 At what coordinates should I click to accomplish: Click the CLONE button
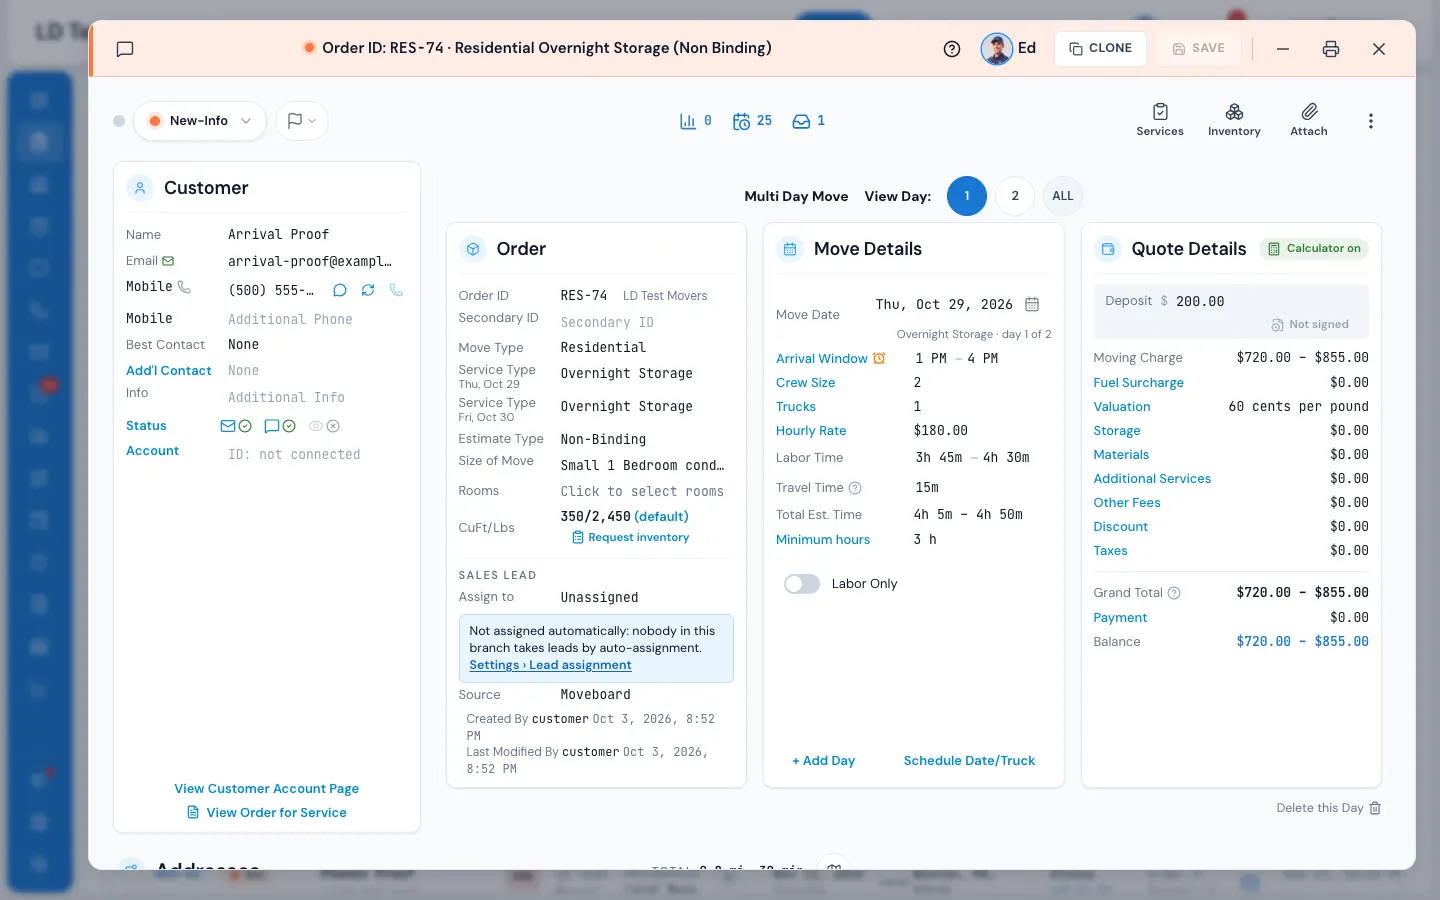1100,48
